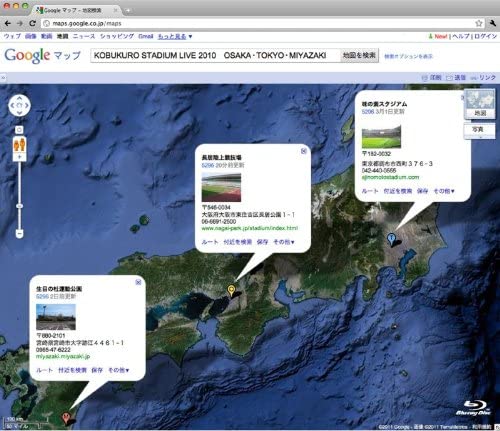
Task: Click the yellow Osaka map marker
Action: pos(231,291)
